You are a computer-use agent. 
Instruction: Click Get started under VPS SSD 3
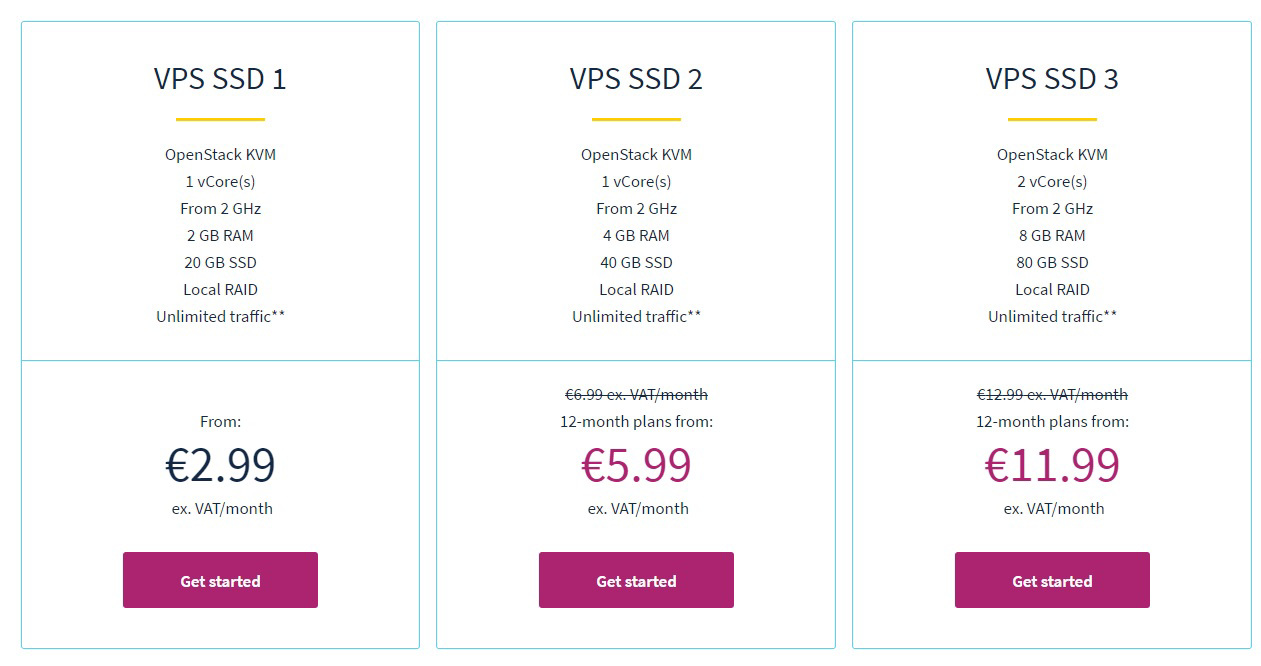(1052, 580)
